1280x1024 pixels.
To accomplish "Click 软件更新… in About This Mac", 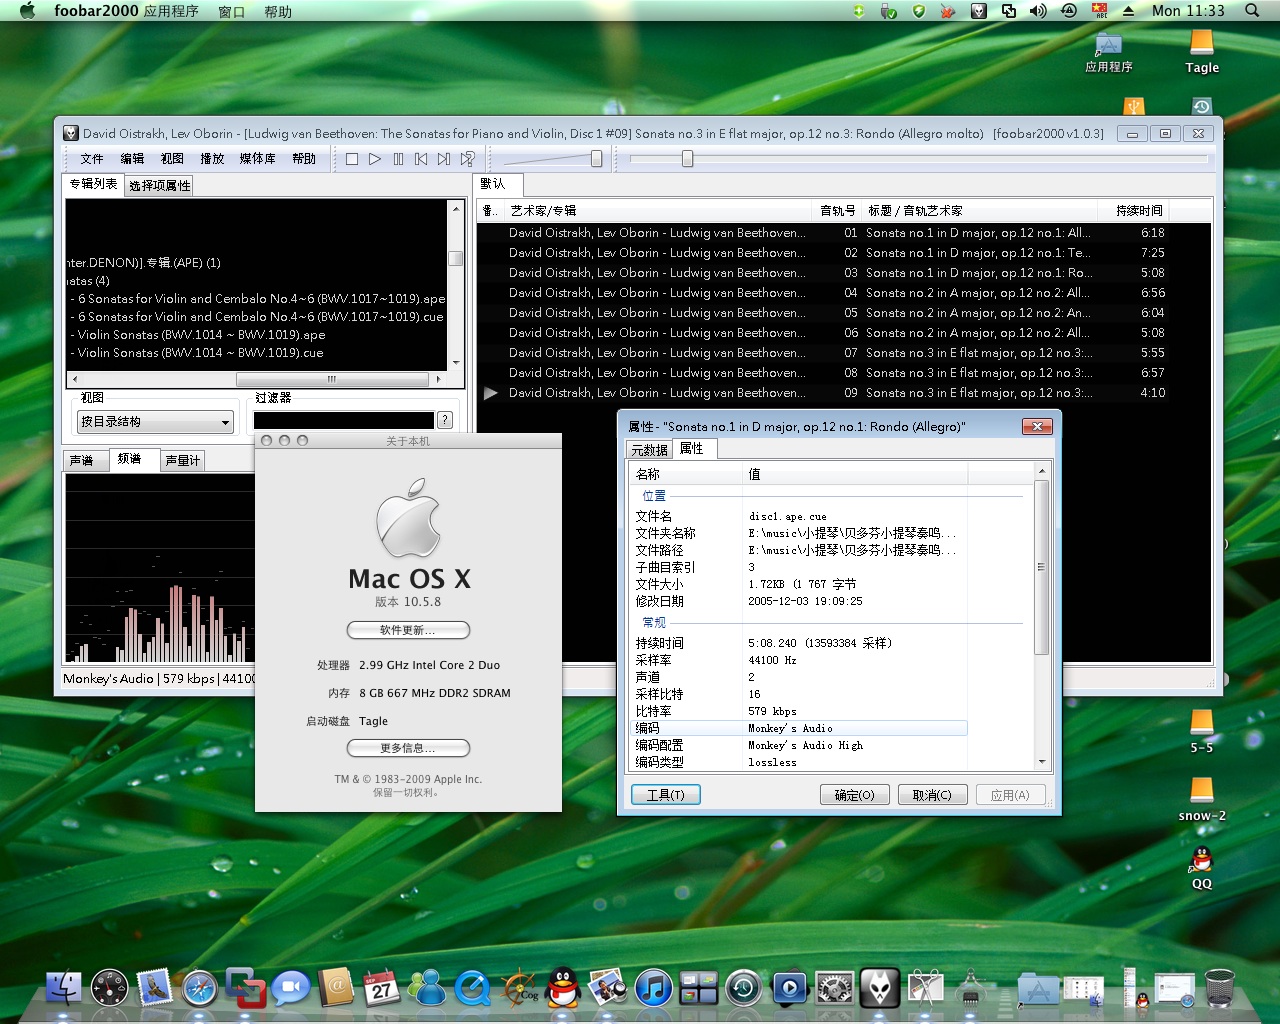I will tap(408, 630).
